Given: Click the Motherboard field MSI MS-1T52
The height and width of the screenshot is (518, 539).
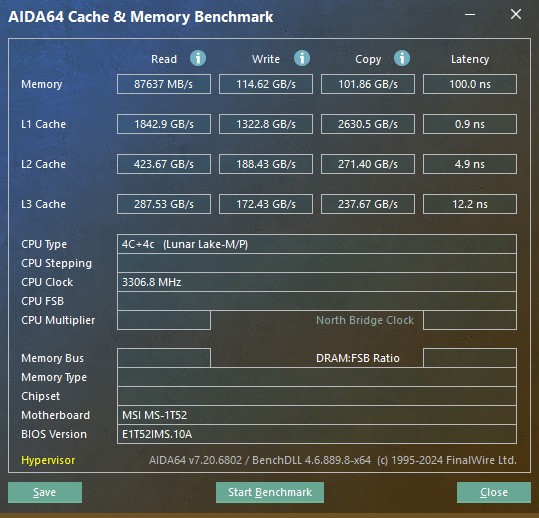Looking at the screenshot, I should point(317,415).
